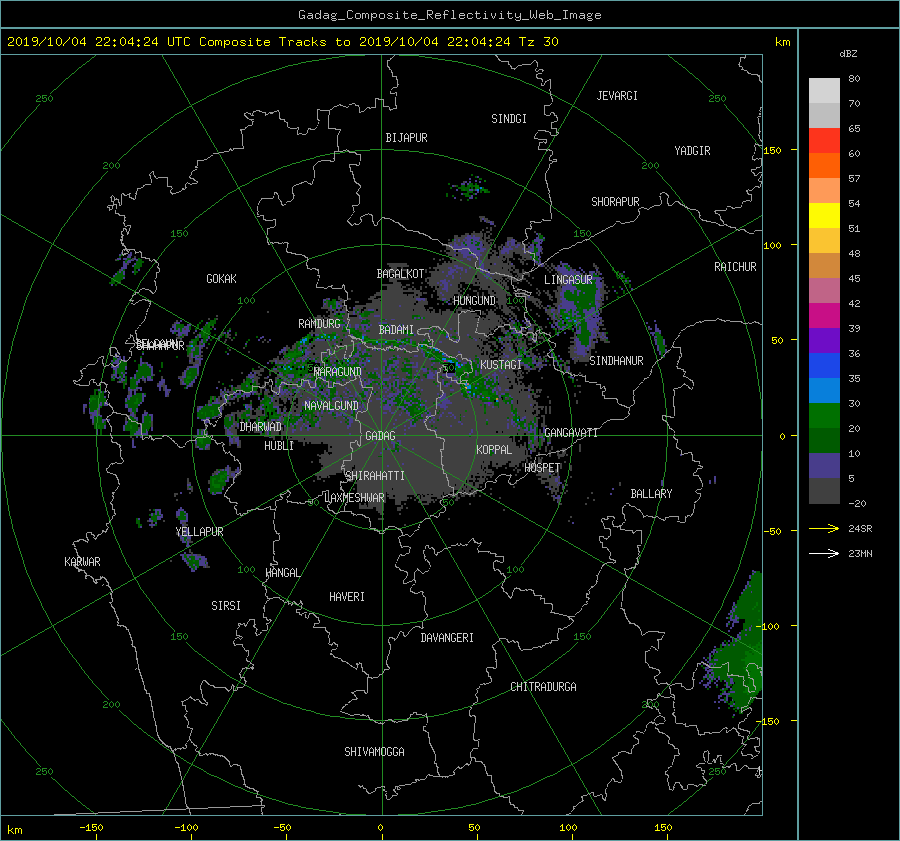Viewport: 900px width, 841px height.
Task: Click the KOPPAL label
Action: [x=494, y=450]
